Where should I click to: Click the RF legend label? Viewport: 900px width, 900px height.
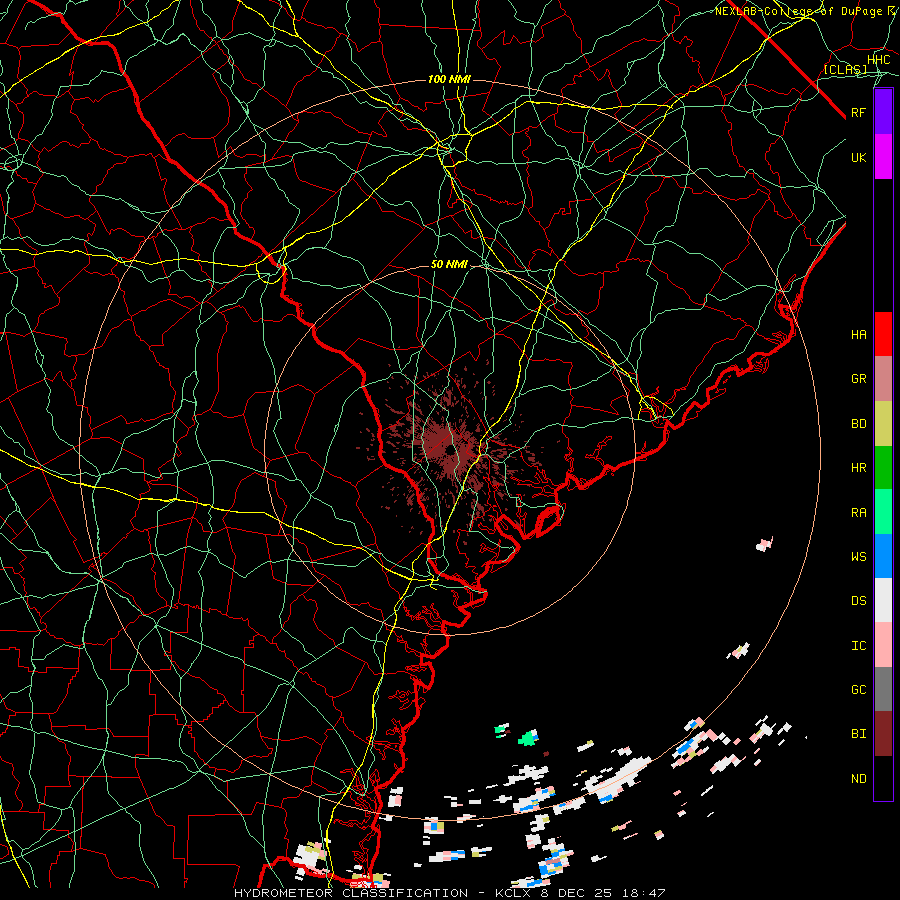858,112
